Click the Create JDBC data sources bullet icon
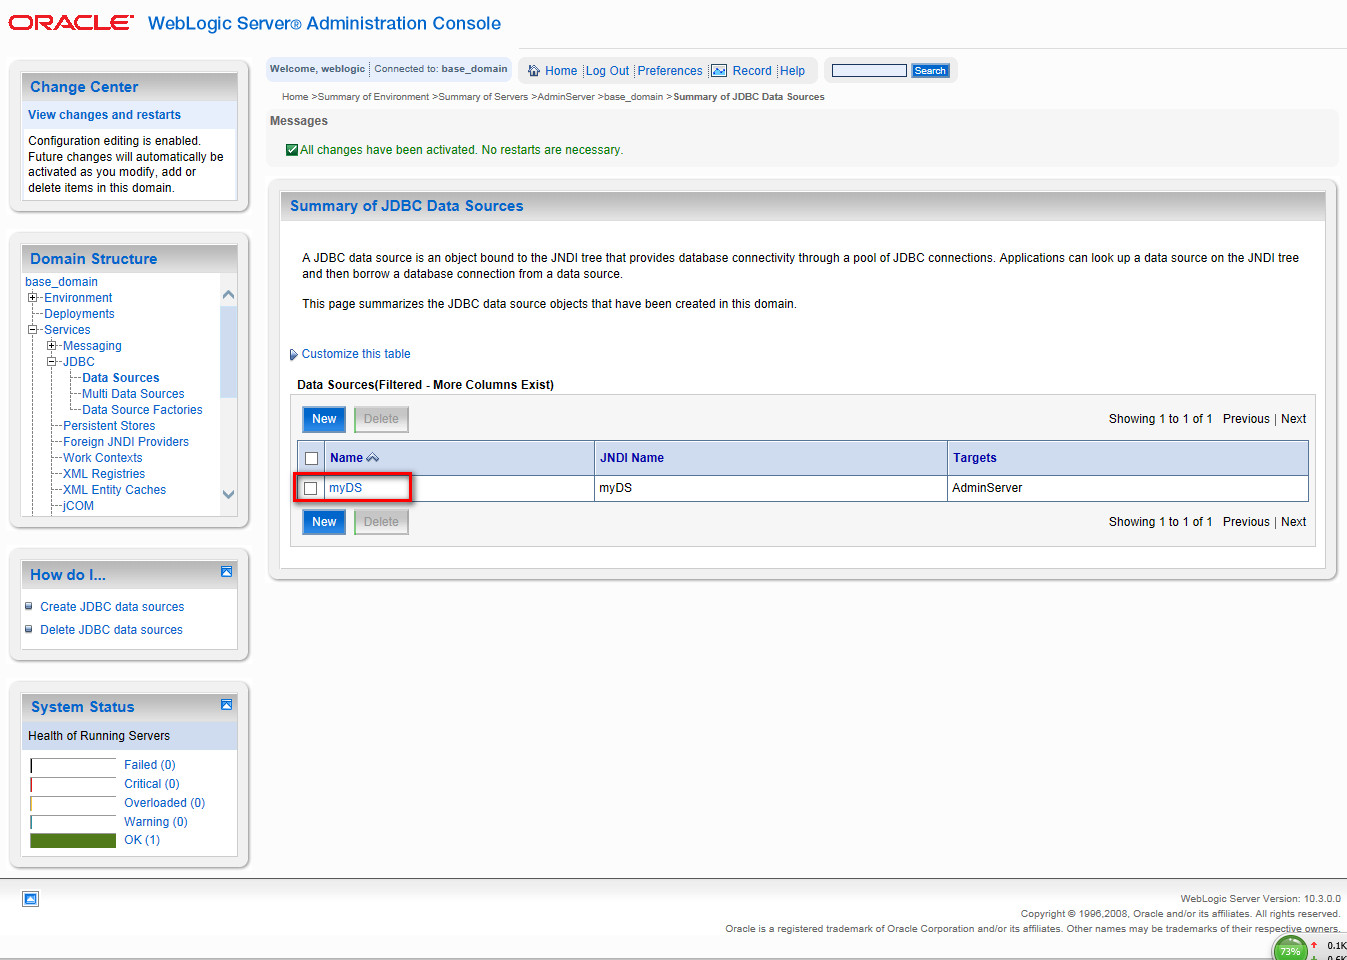The image size is (1347, 960). [x=29, y=606]
